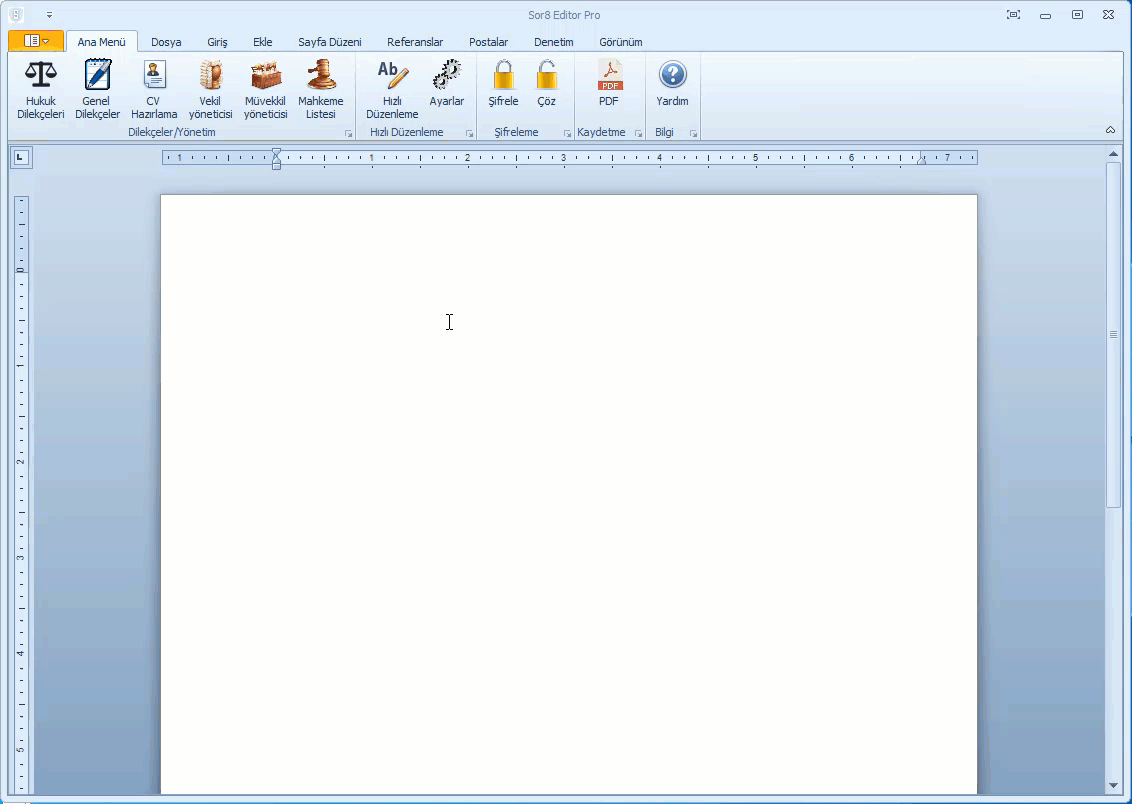Open Yardım help

(672, 85)
